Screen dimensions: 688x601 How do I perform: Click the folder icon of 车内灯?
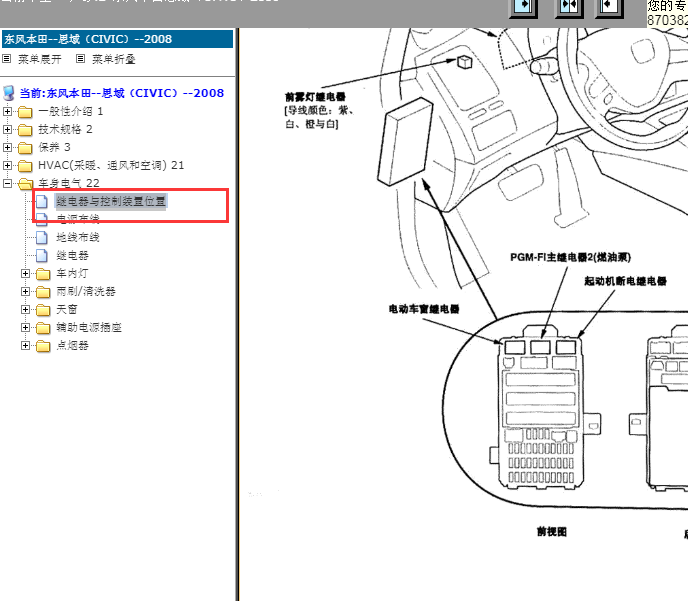(x=43, y=274)
